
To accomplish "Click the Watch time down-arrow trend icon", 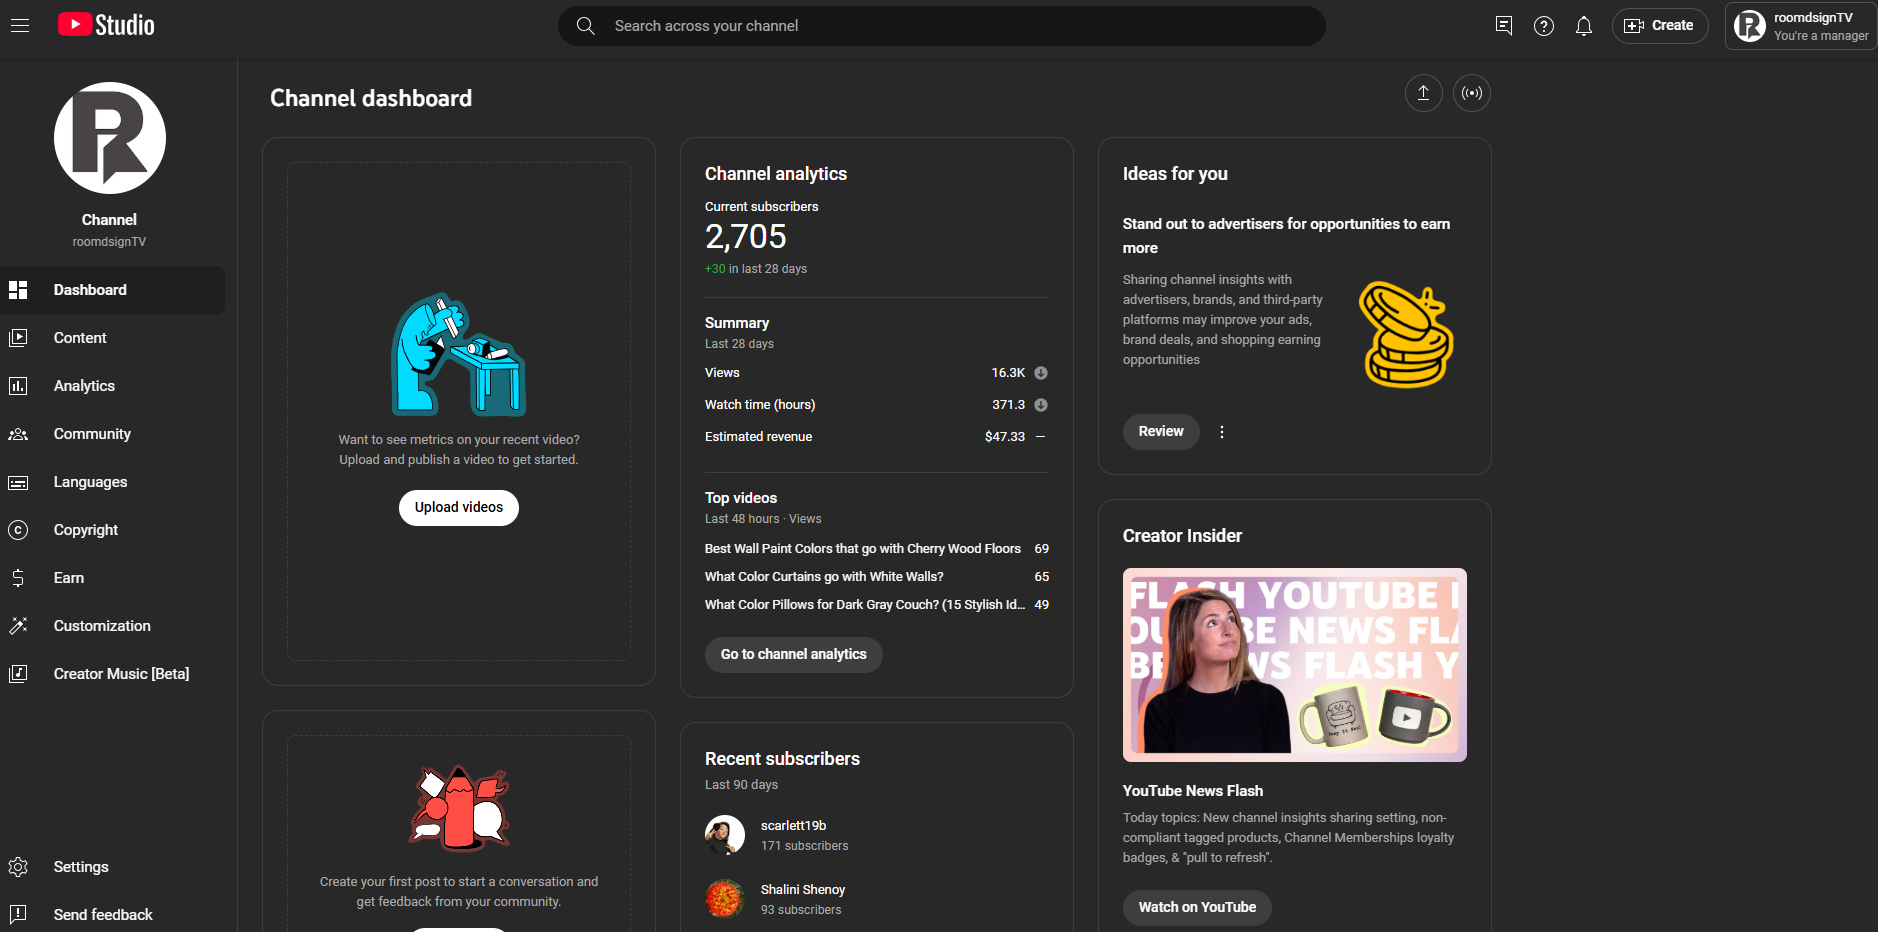I will click(1041, 405).
